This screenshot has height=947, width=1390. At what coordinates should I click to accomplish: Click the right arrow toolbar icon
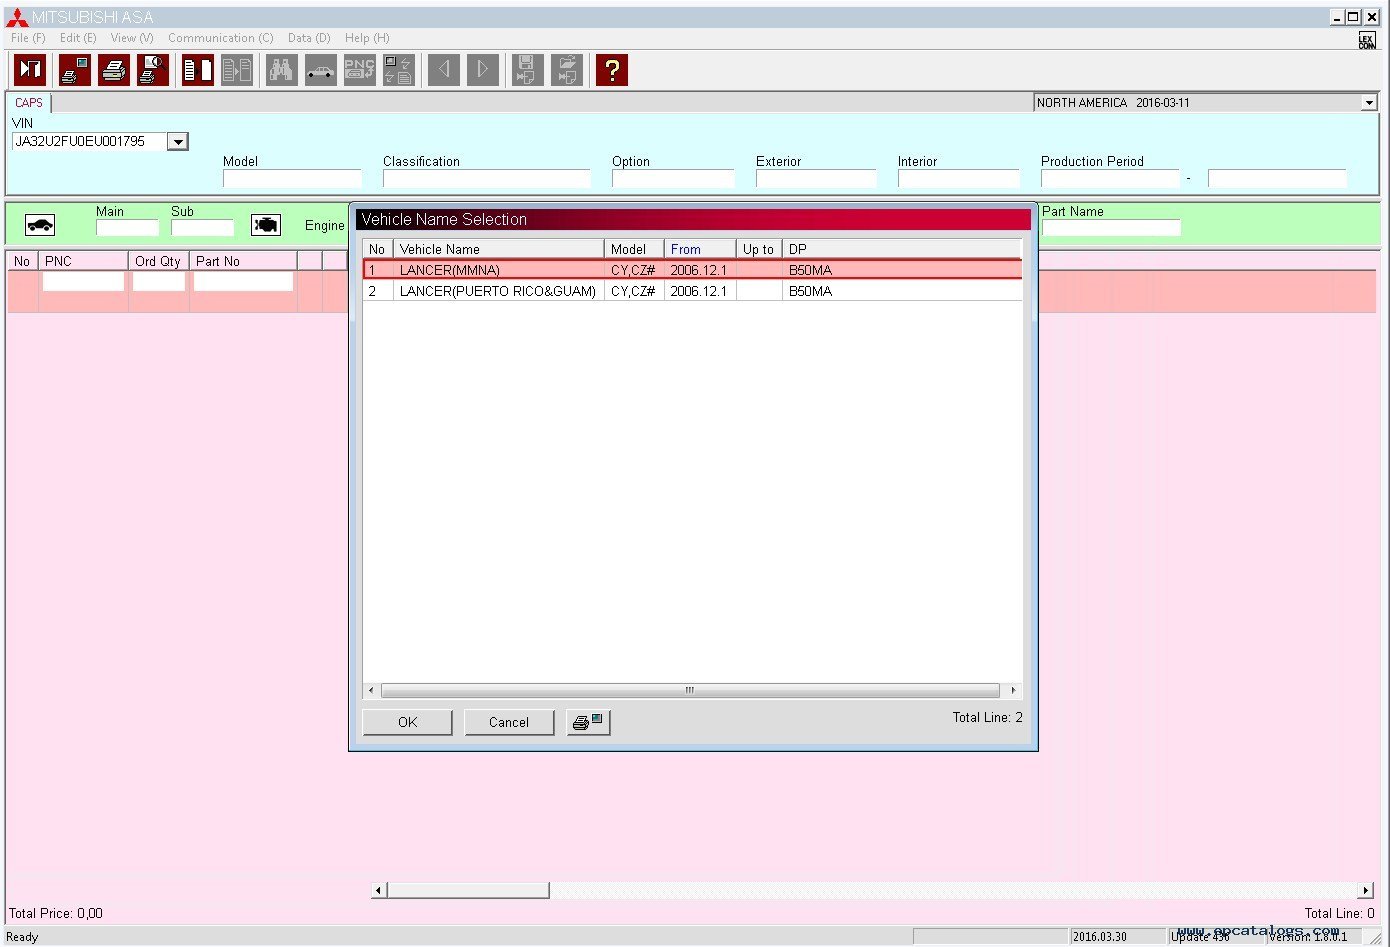coord(483,70)
